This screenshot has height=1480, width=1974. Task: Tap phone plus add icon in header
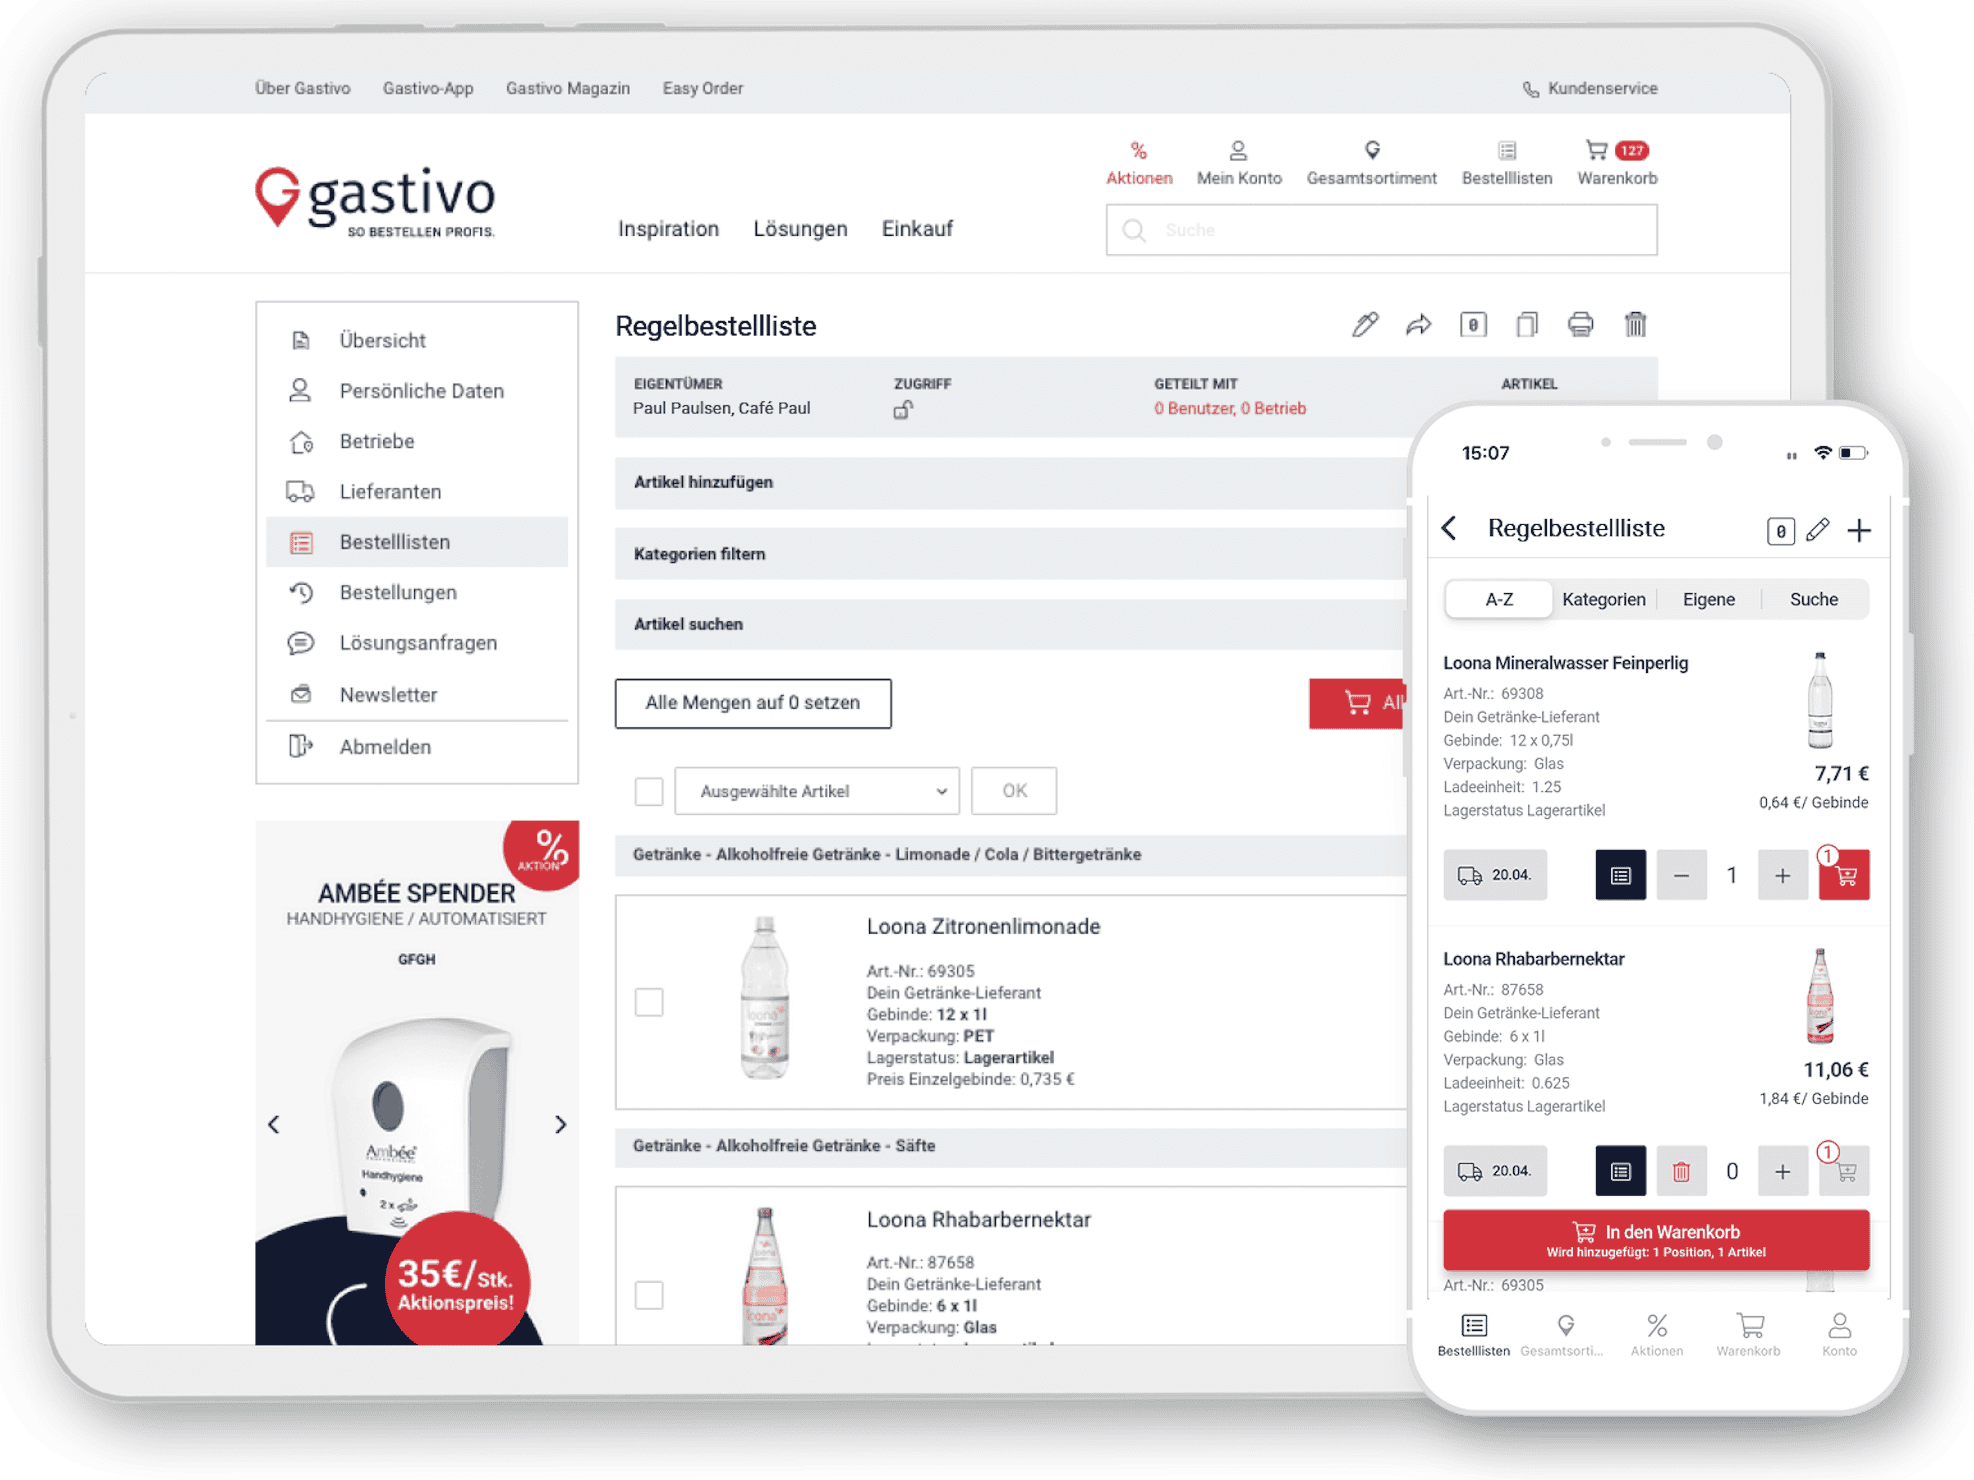click(x=1859, y=530)
